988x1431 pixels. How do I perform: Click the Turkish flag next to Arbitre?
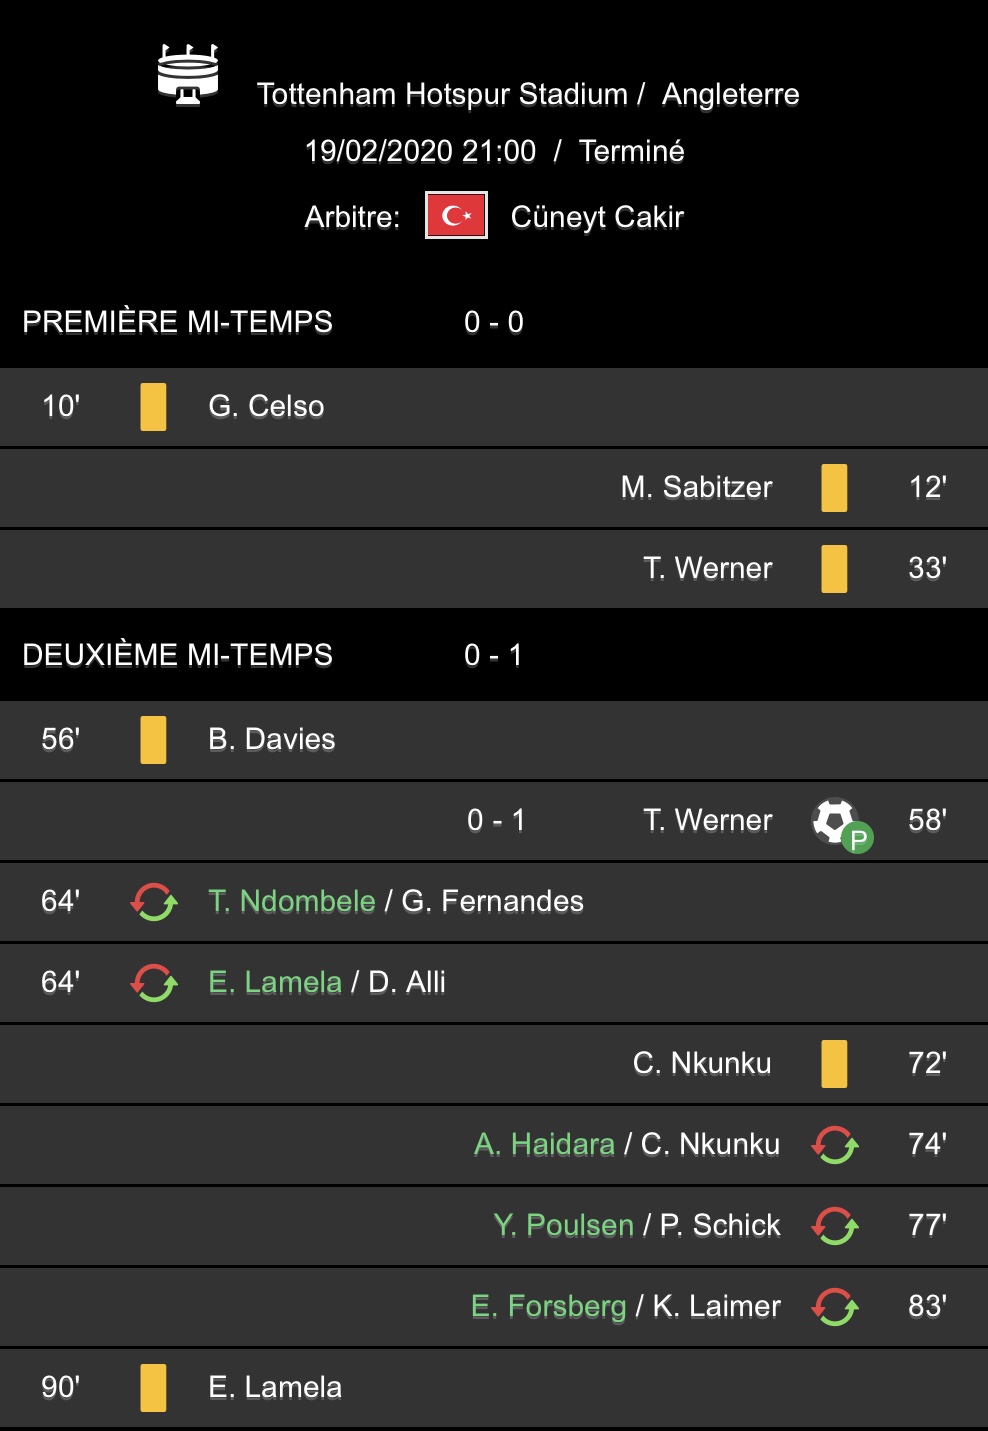[456, 215]
